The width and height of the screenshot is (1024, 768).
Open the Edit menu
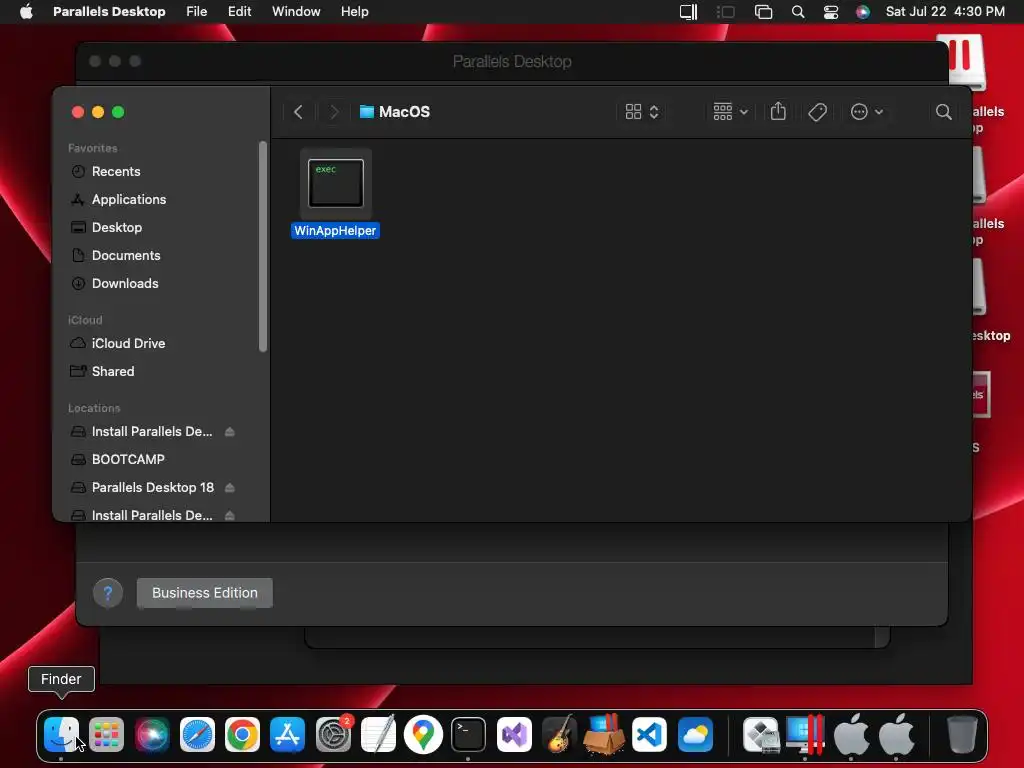click(239, 11)
